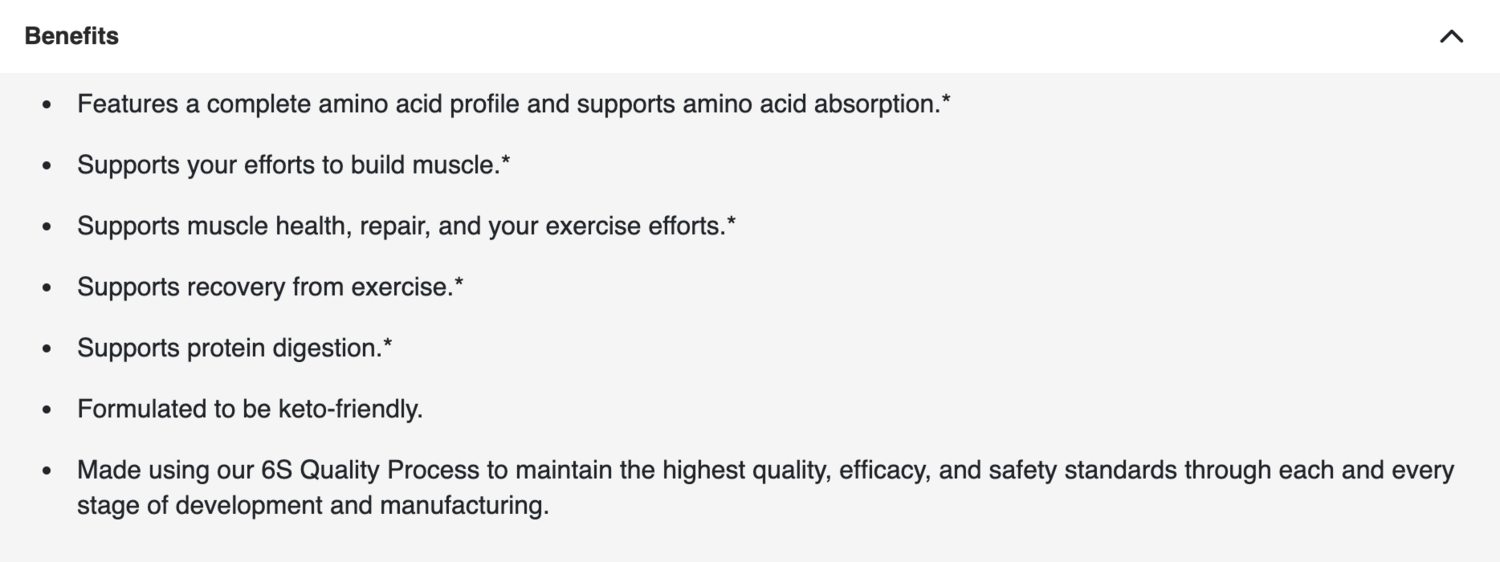This screenshot has height=562, width=1500.
Task: Click the recovery from exercise benefit
Action: click(270, 287)
